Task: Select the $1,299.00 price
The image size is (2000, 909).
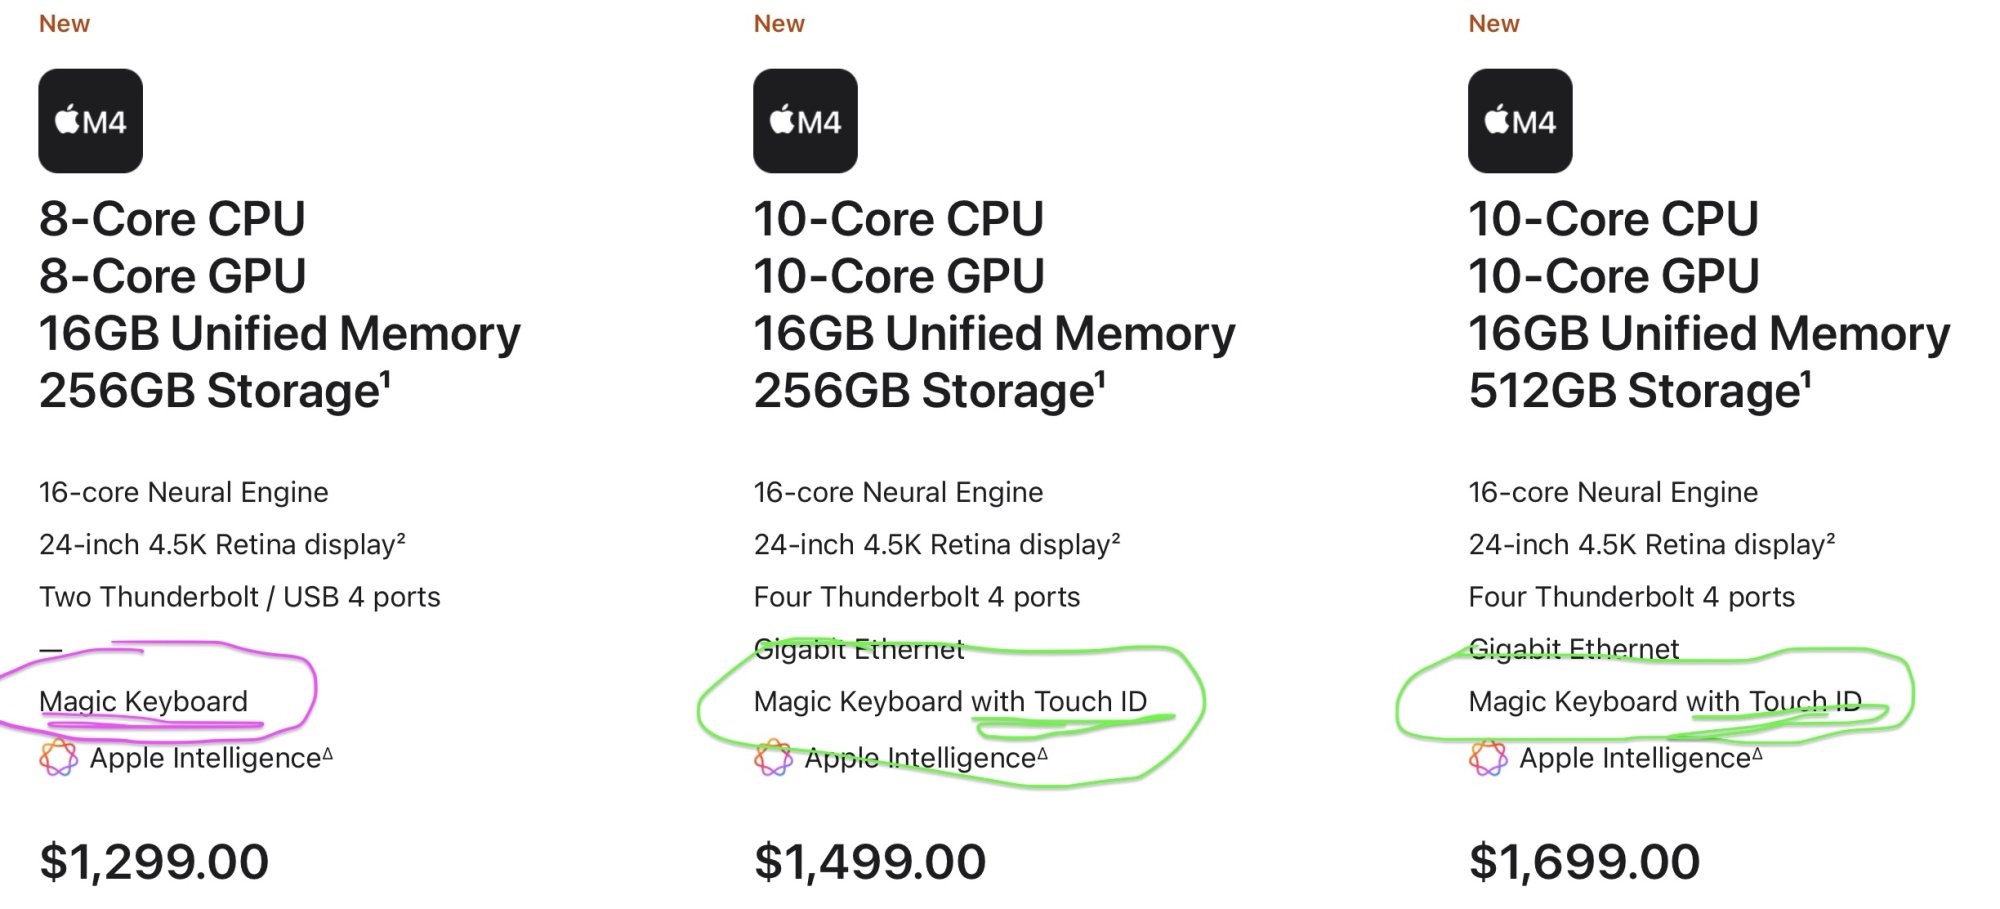Action: coord(154,862)
